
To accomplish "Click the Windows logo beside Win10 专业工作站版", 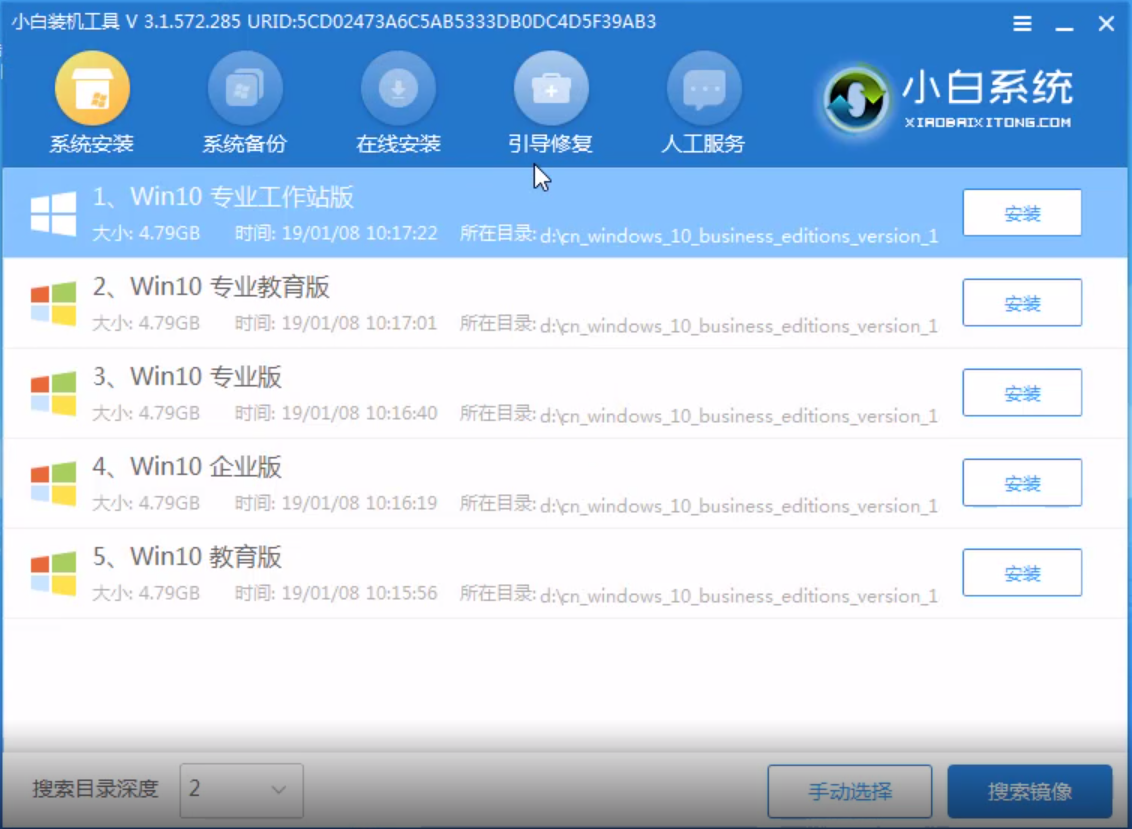I will tap(55, 210).
